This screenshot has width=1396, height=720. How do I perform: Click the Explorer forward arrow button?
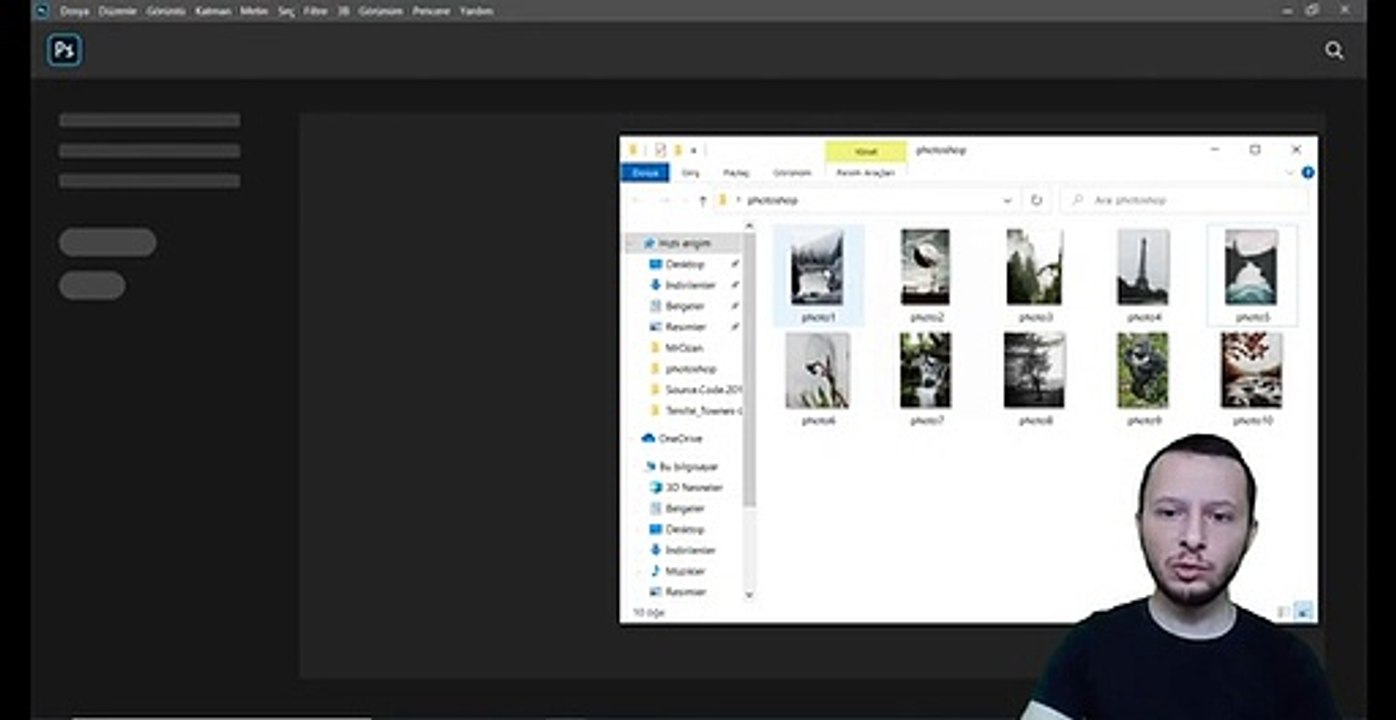point(663,200)
